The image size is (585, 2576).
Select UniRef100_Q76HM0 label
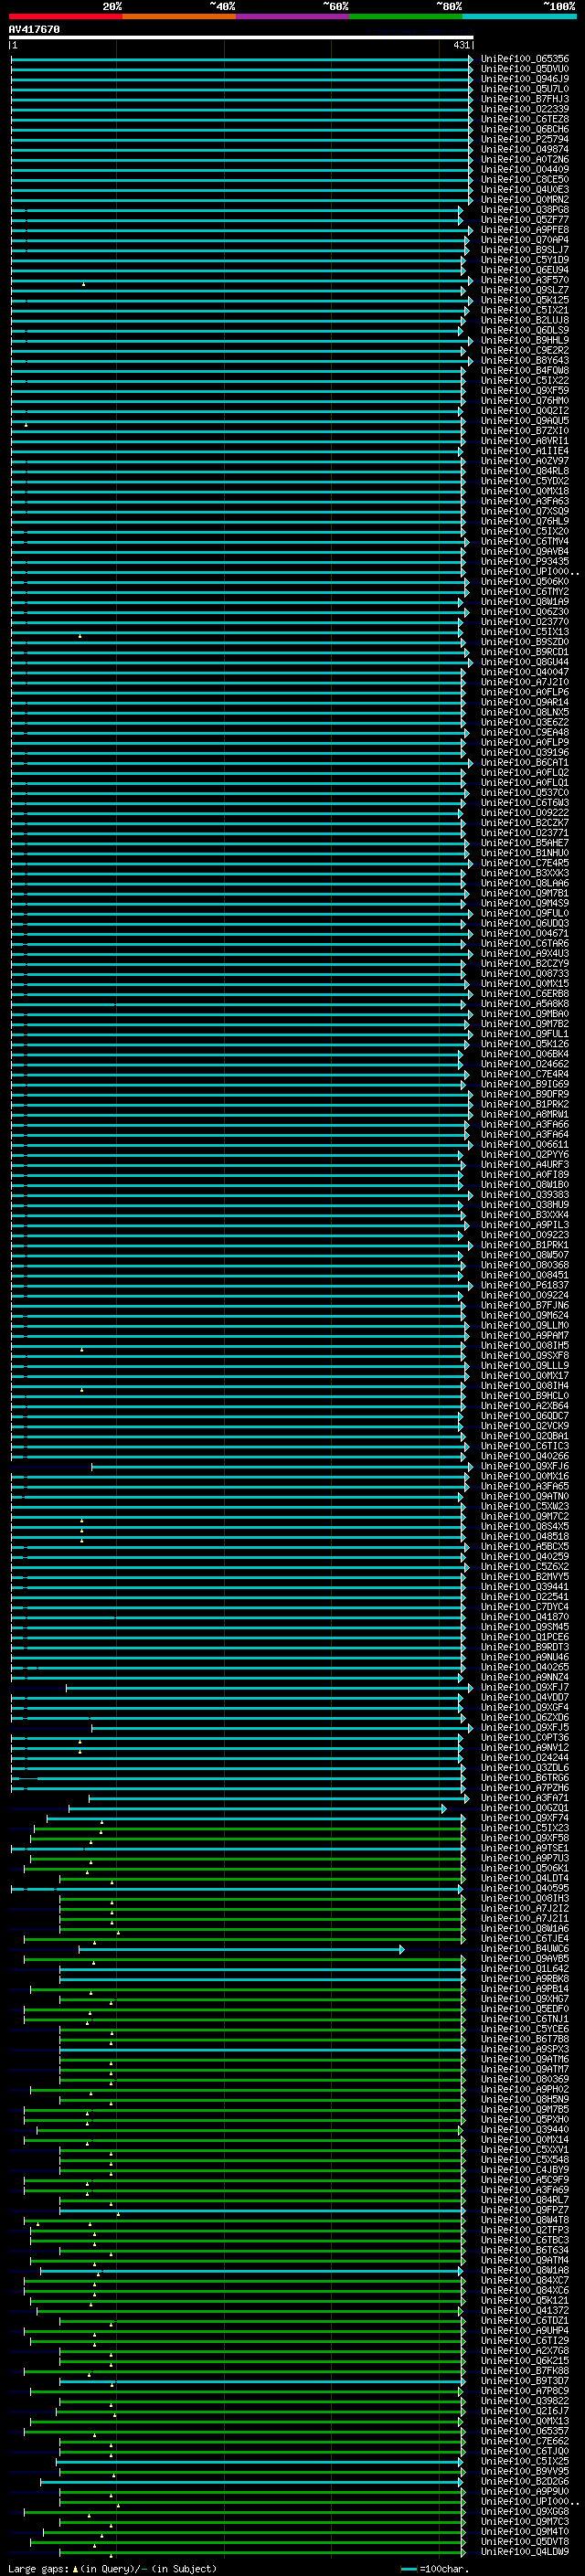525,400
